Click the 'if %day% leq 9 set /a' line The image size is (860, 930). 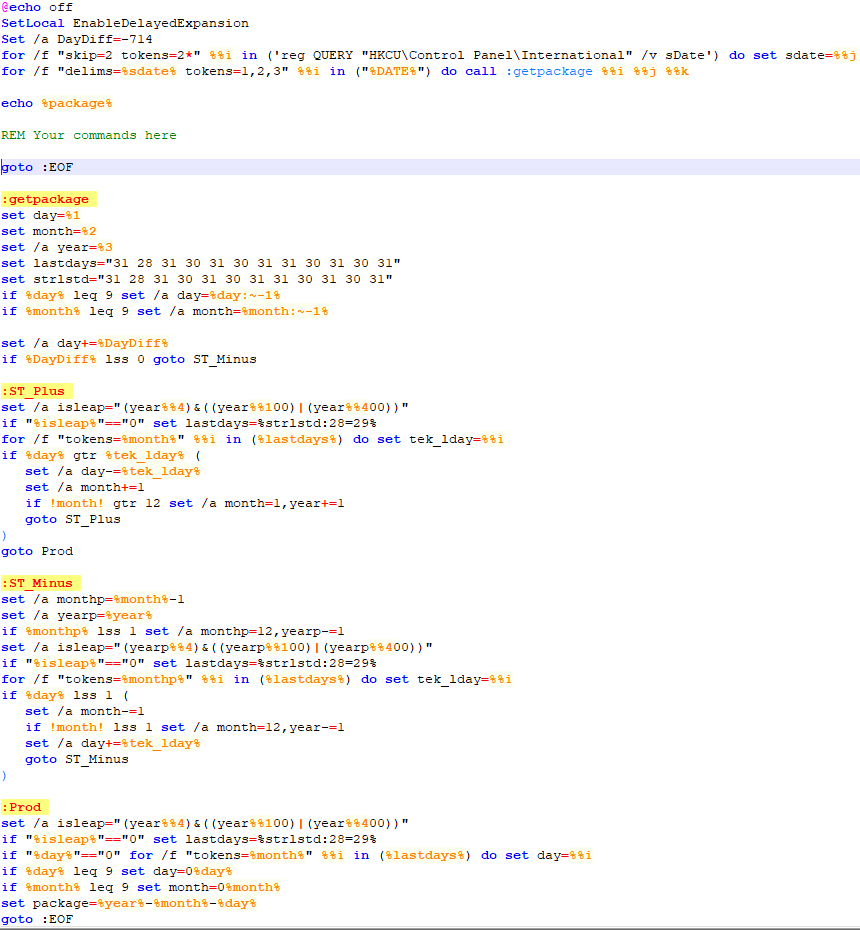pyautogui.click(x=141, y=295)
